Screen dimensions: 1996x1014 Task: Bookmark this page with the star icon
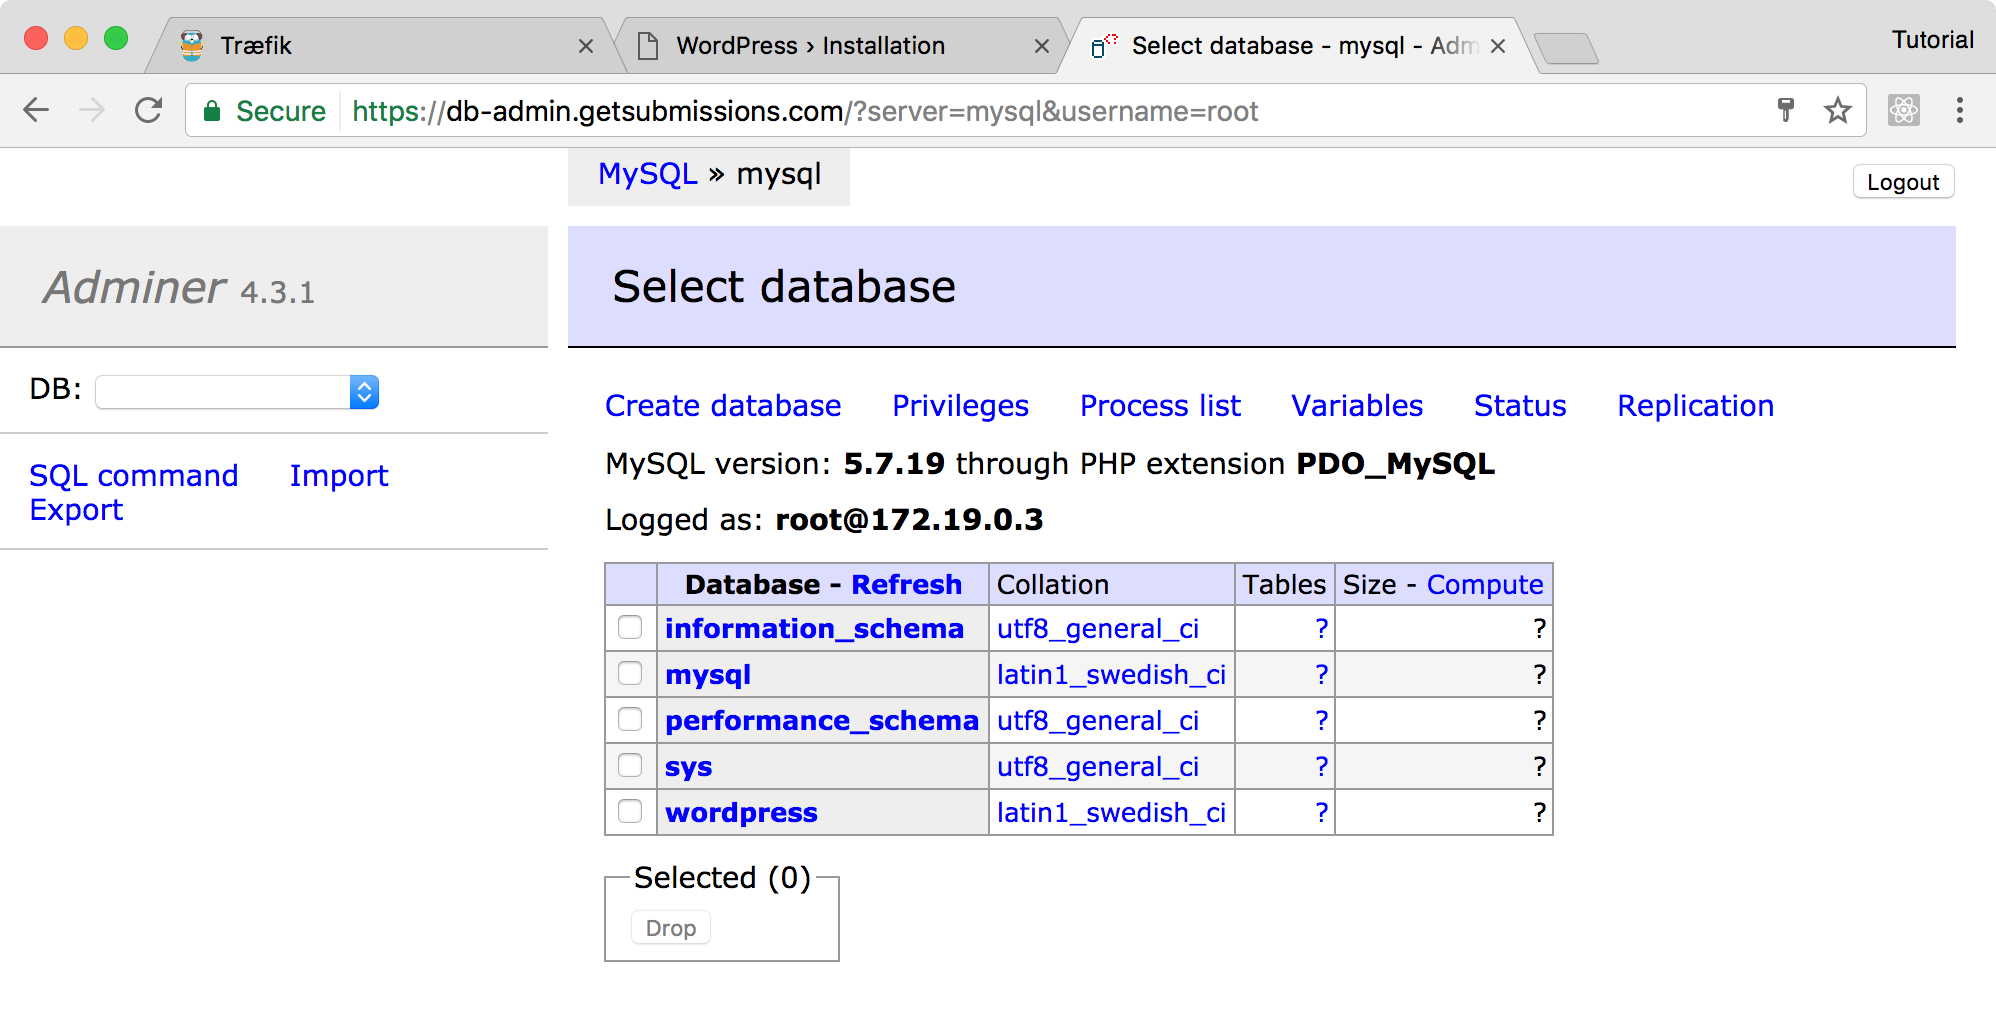[1837, 110]
